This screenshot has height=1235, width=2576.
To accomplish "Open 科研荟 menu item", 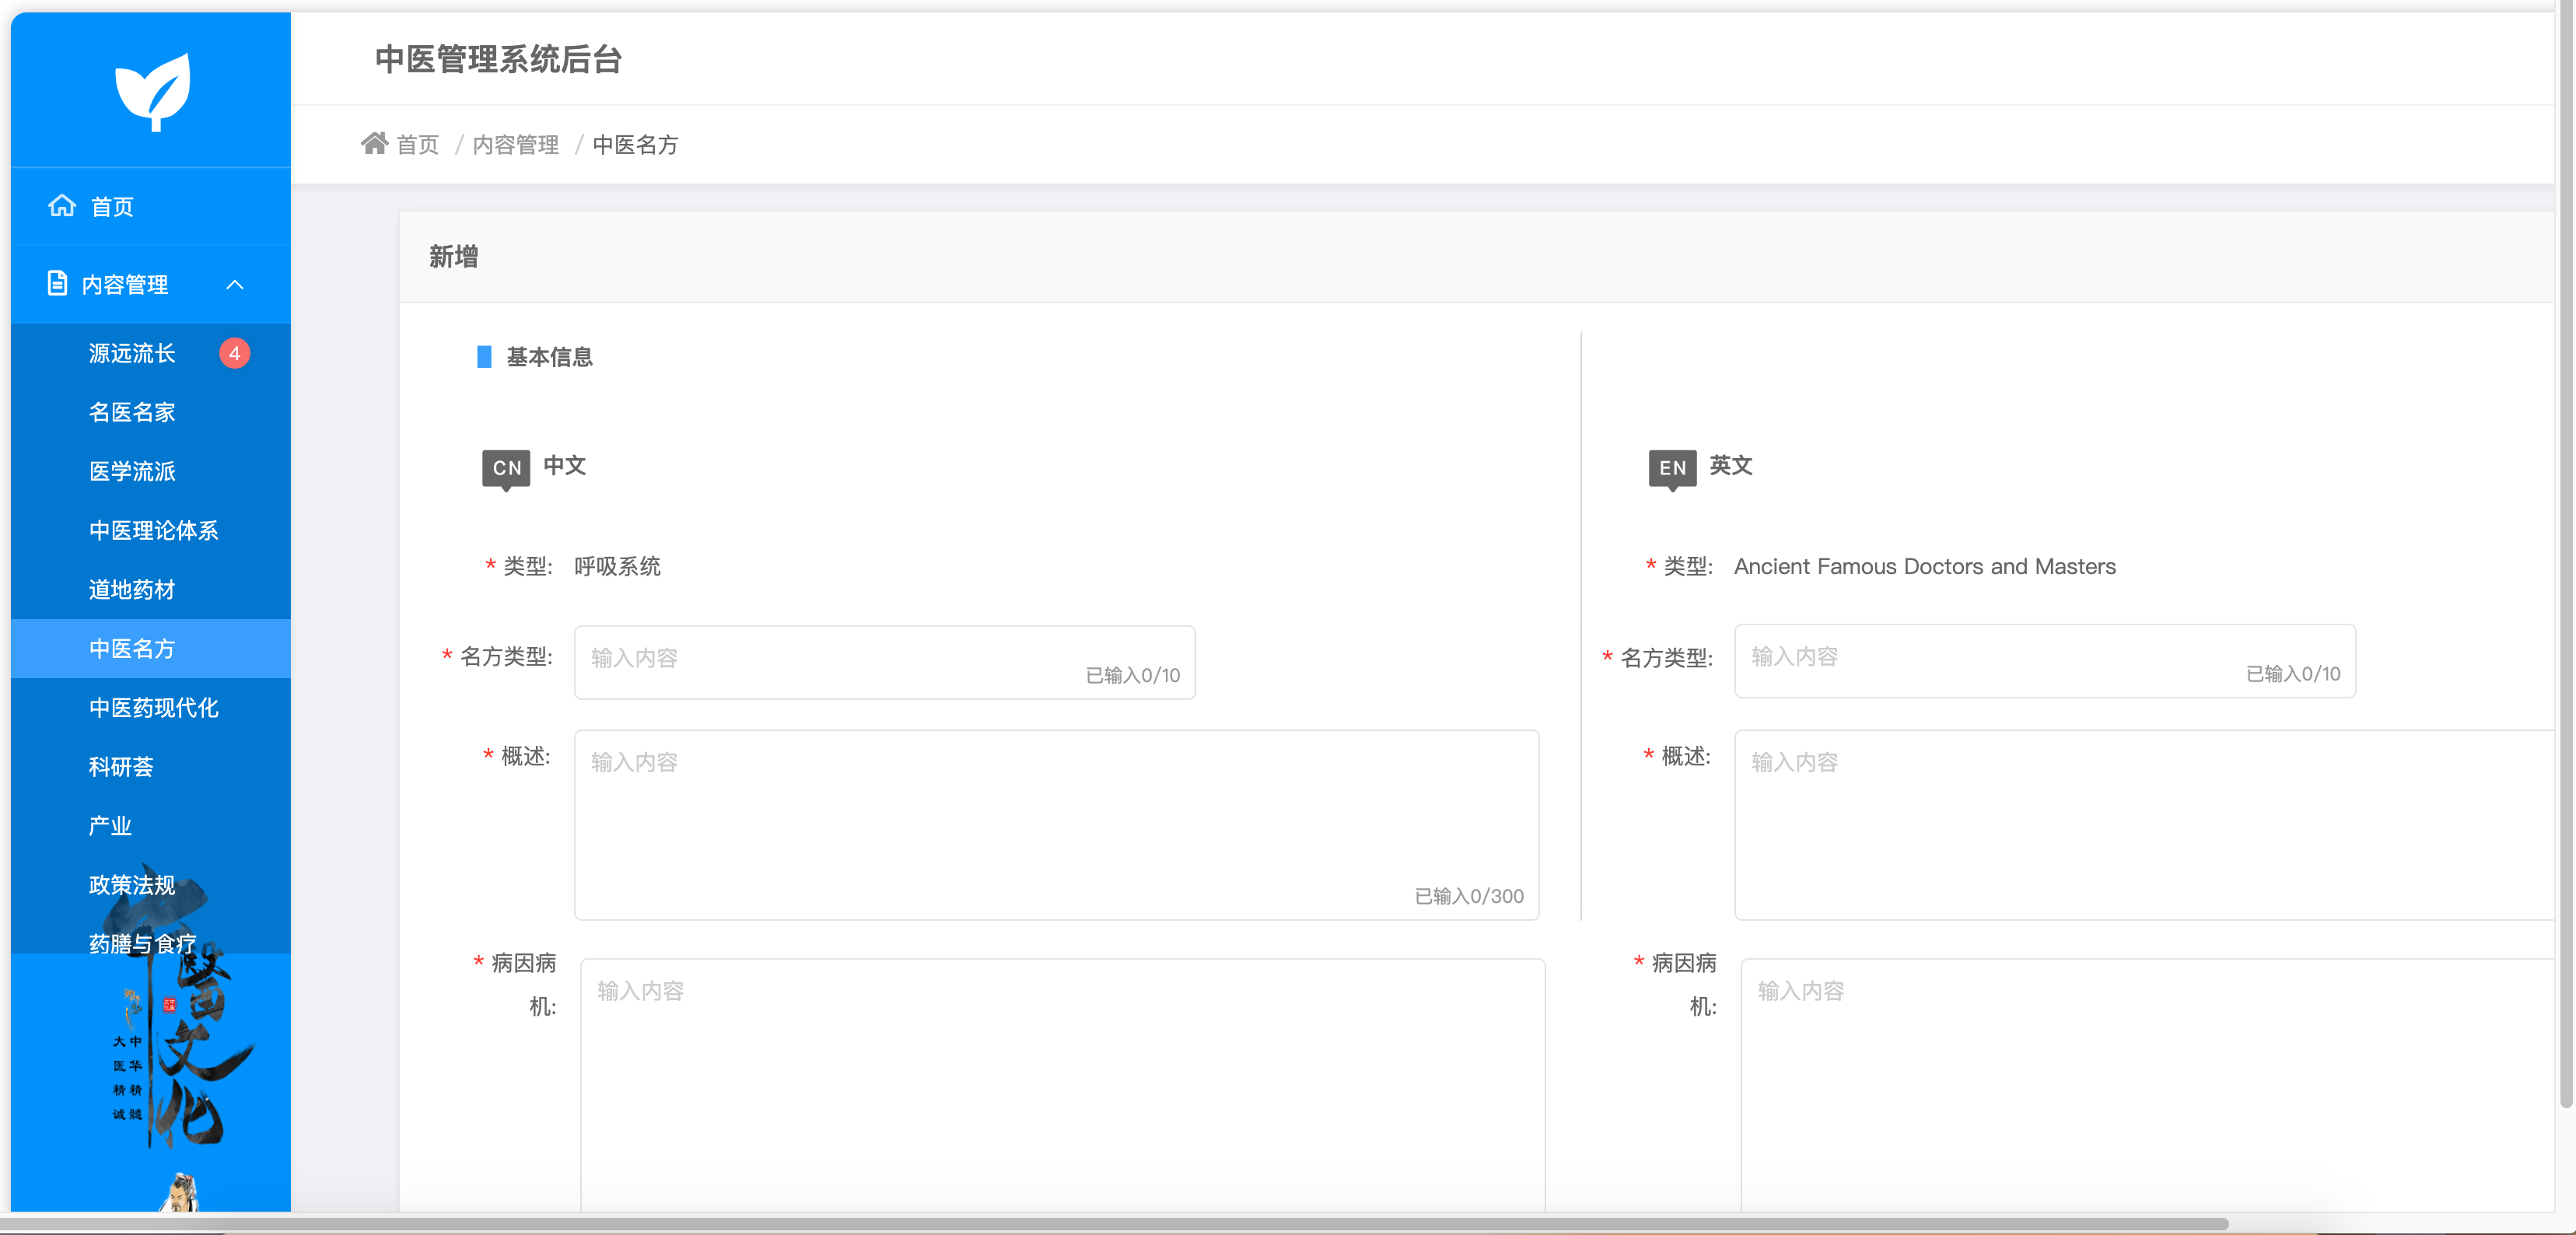I will point(150,766).
